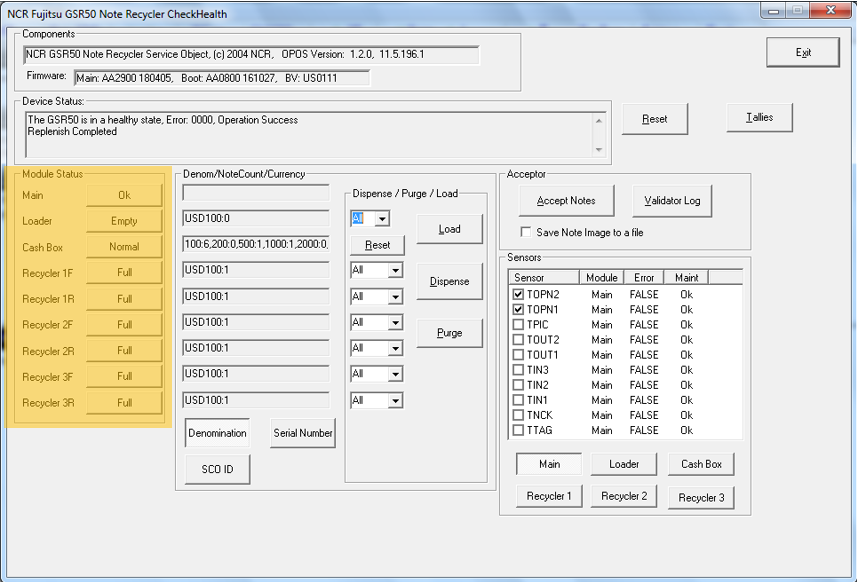Image resolution: width=857 pixels, height=582 pixels.
Task: Uncheck the TOPN1 sensor checkbox
Action: coord(518,309)
